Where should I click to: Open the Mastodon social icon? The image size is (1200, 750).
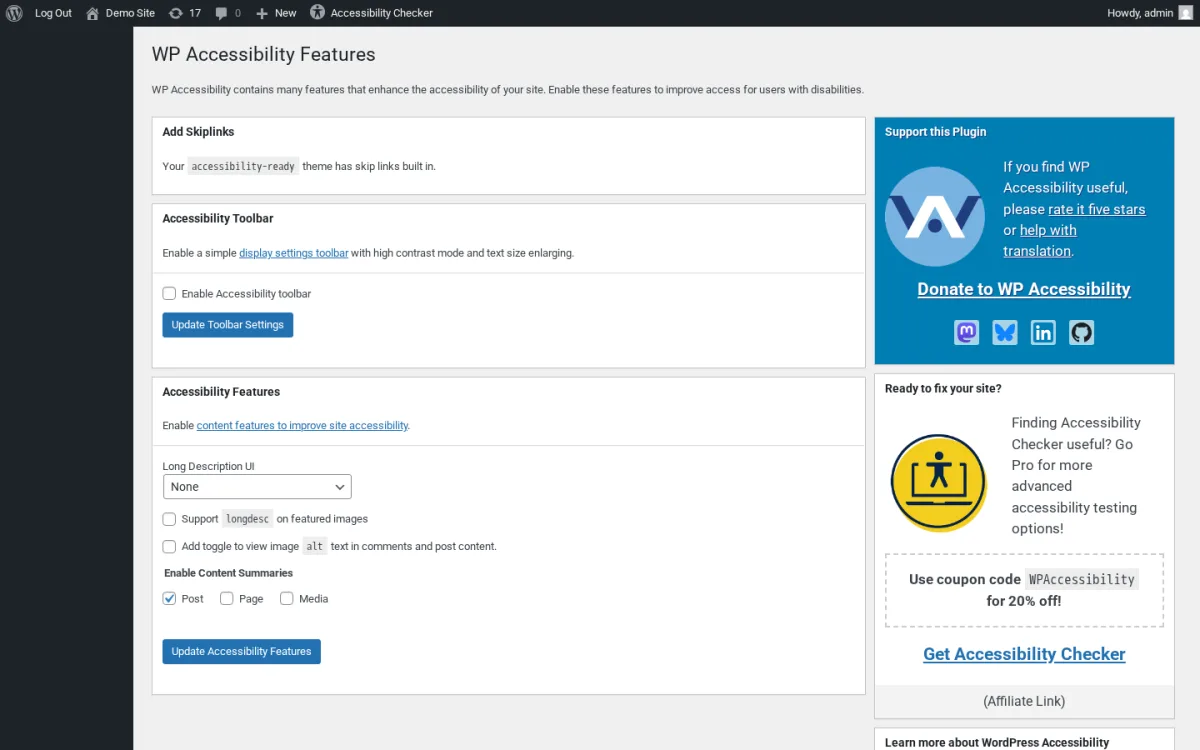coord(966,332)
